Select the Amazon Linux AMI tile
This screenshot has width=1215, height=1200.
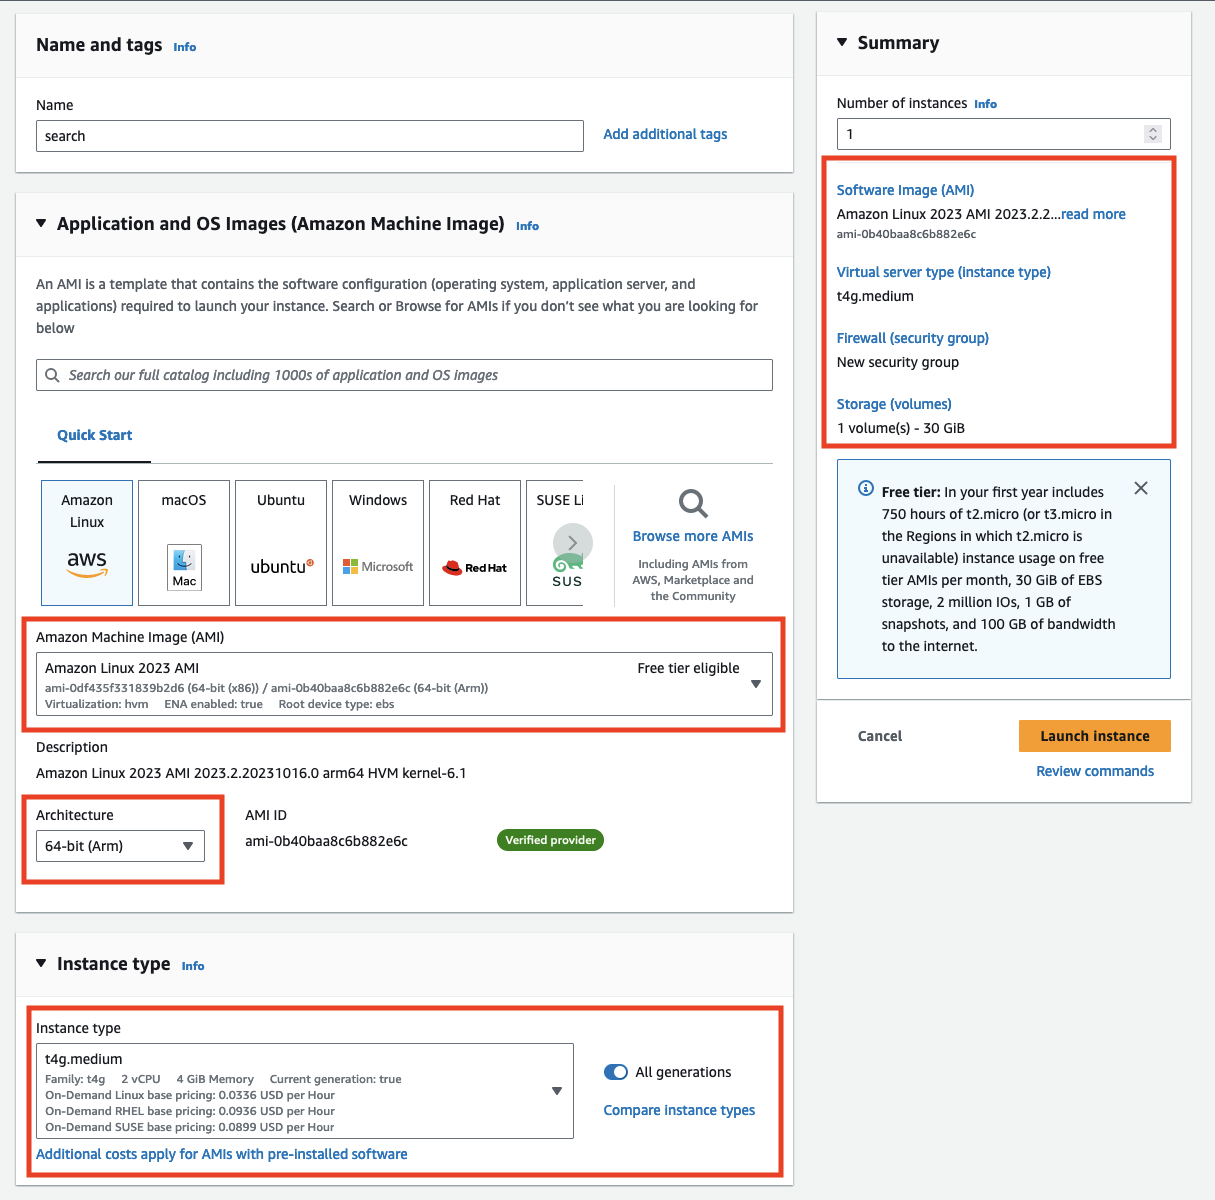87,543
